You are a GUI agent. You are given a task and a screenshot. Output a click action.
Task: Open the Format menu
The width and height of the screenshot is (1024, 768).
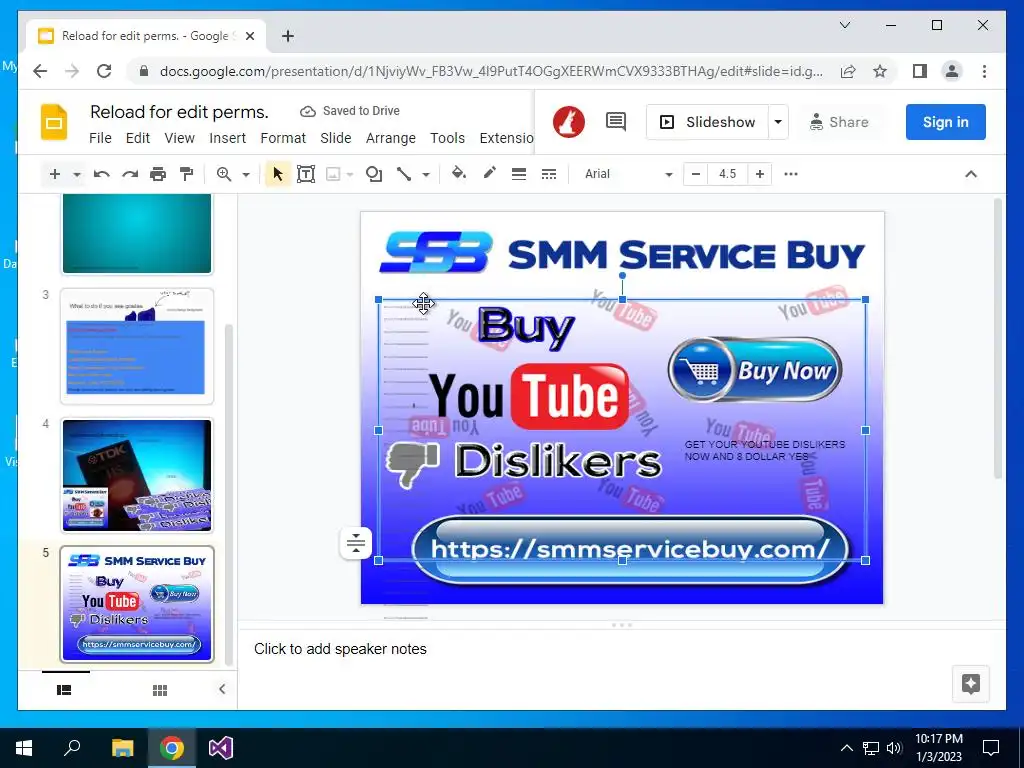283,138
